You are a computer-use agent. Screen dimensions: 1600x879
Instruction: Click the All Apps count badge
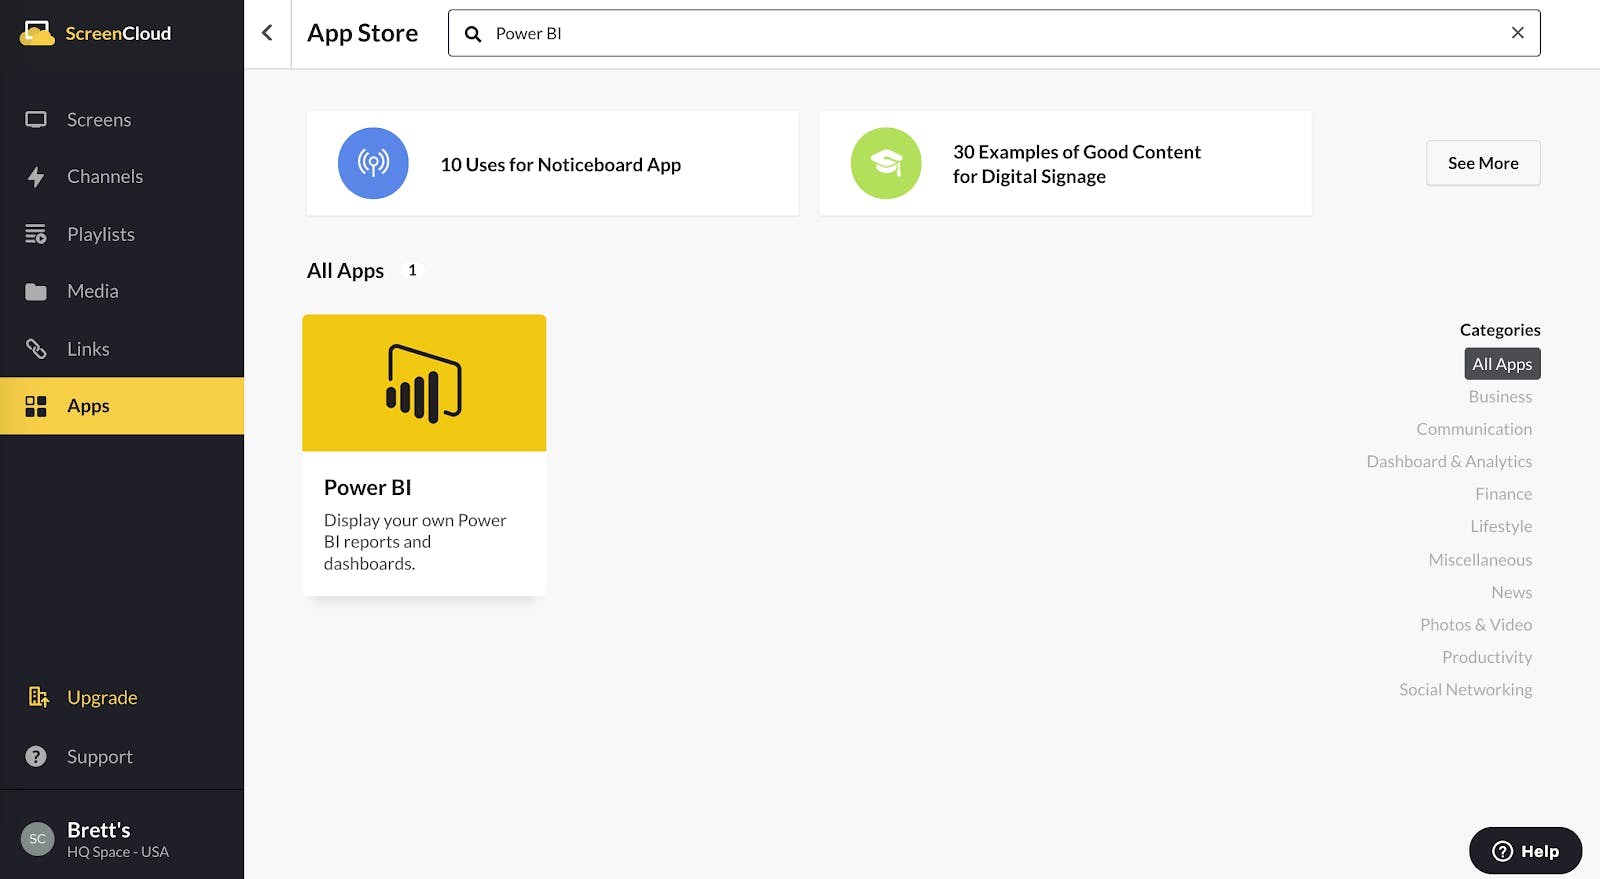pyautogui.click(x=412, y=270)
